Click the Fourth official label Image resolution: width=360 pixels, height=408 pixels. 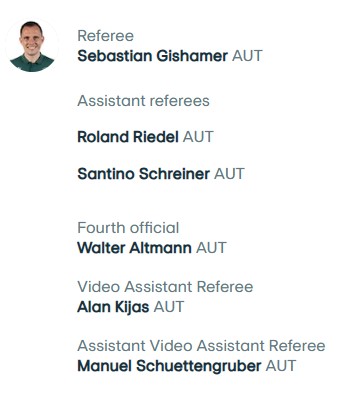[x=128, y=228]
